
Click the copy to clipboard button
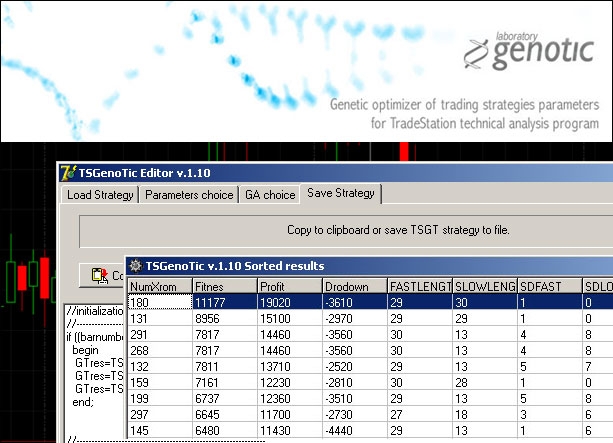[102, 275]
